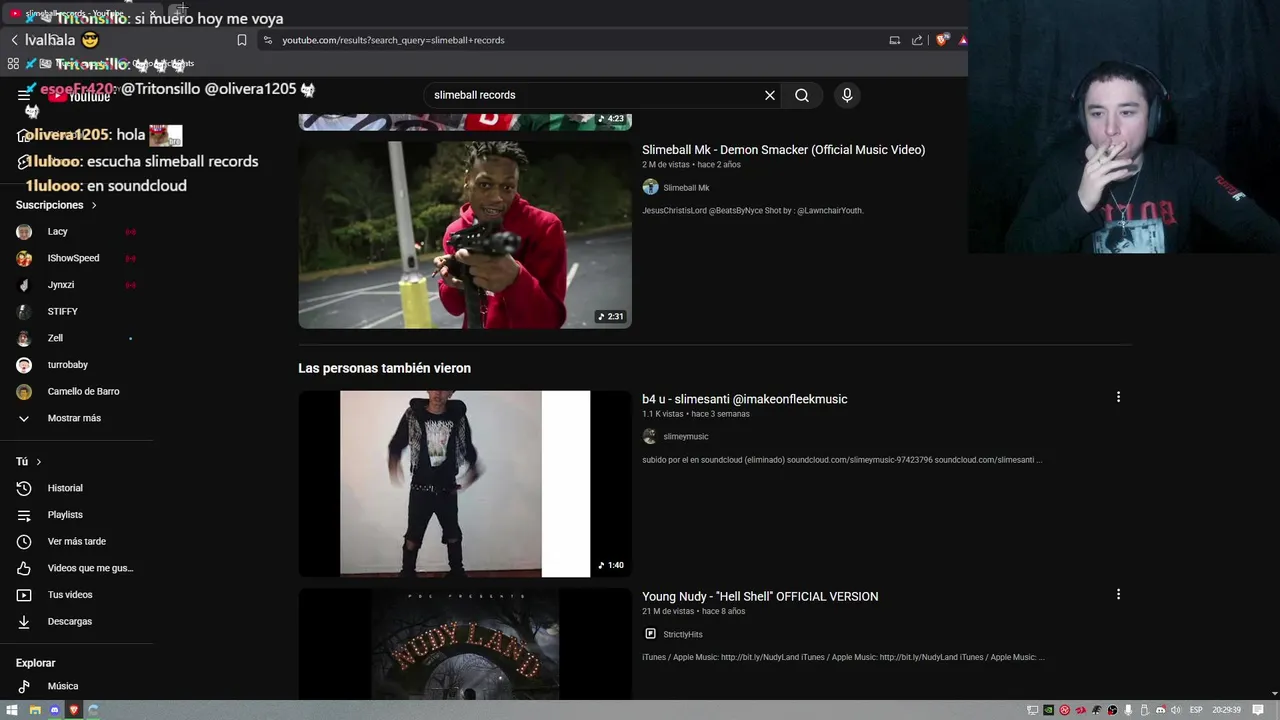This screenshot has height=720, width=1280.
Task: Click the taskbar clock 20:29:39
Action: tap(1226, 710)
